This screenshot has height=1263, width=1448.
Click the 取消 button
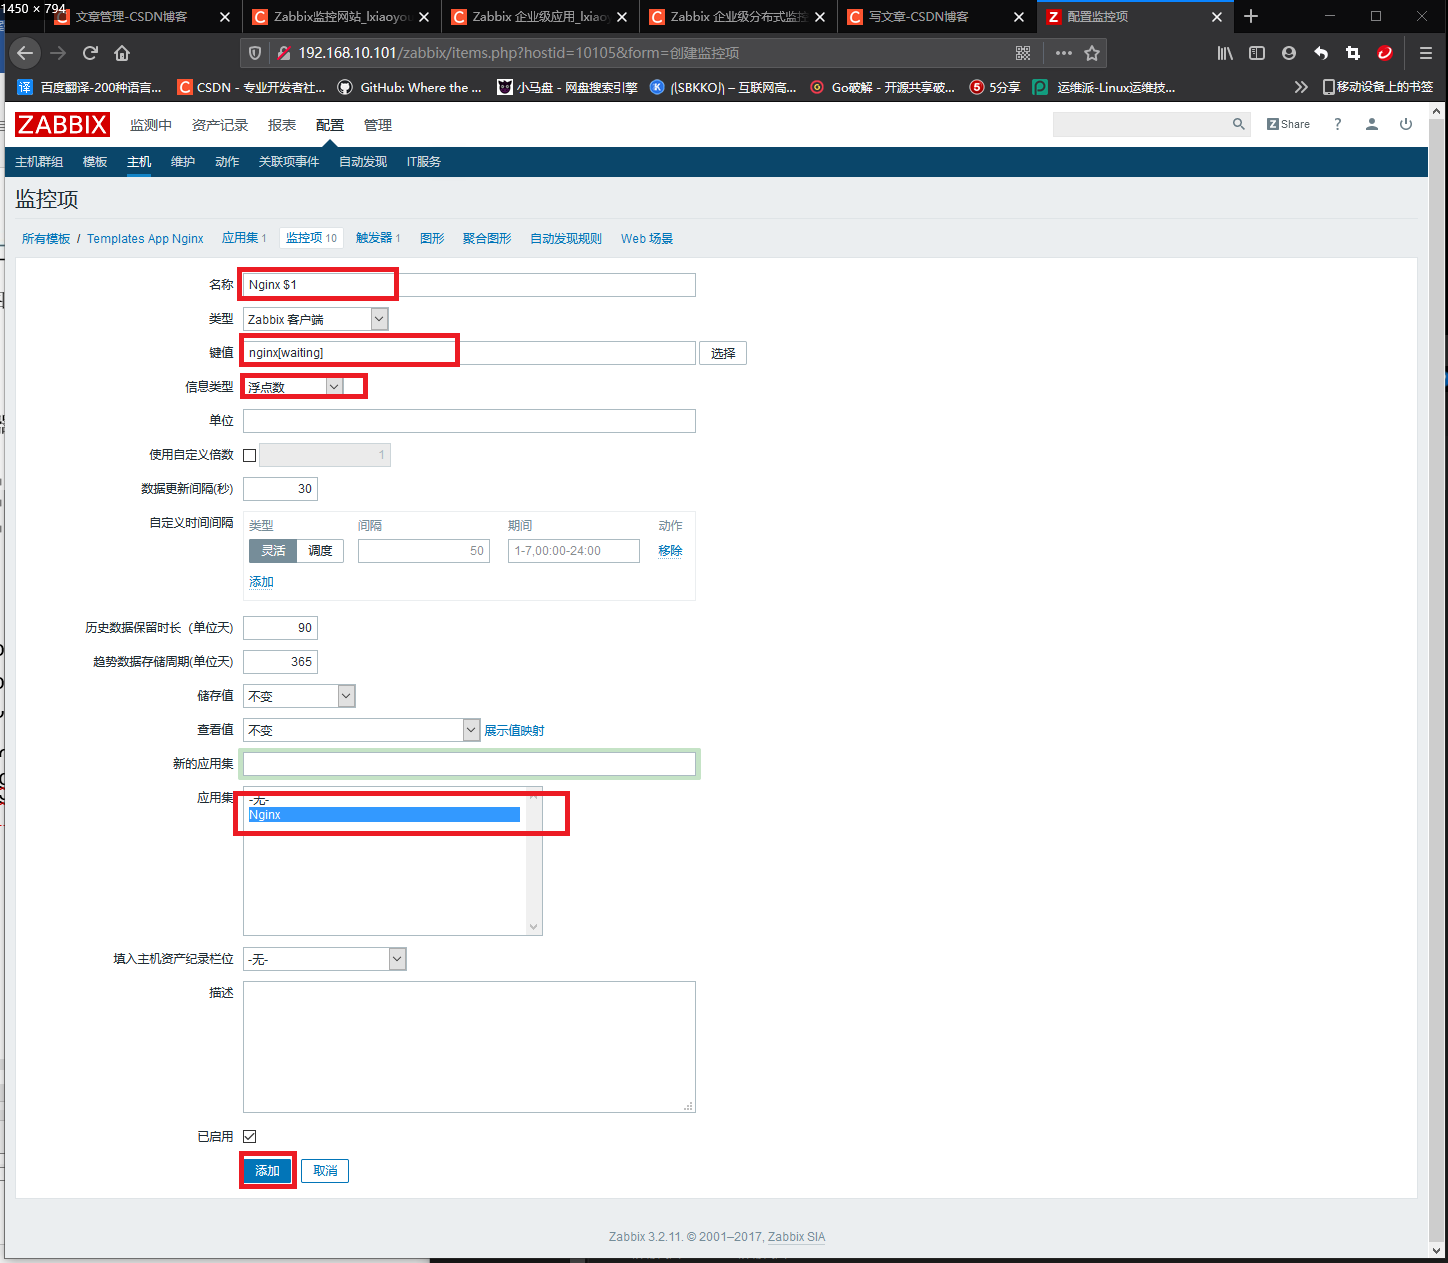[325, 1171]
